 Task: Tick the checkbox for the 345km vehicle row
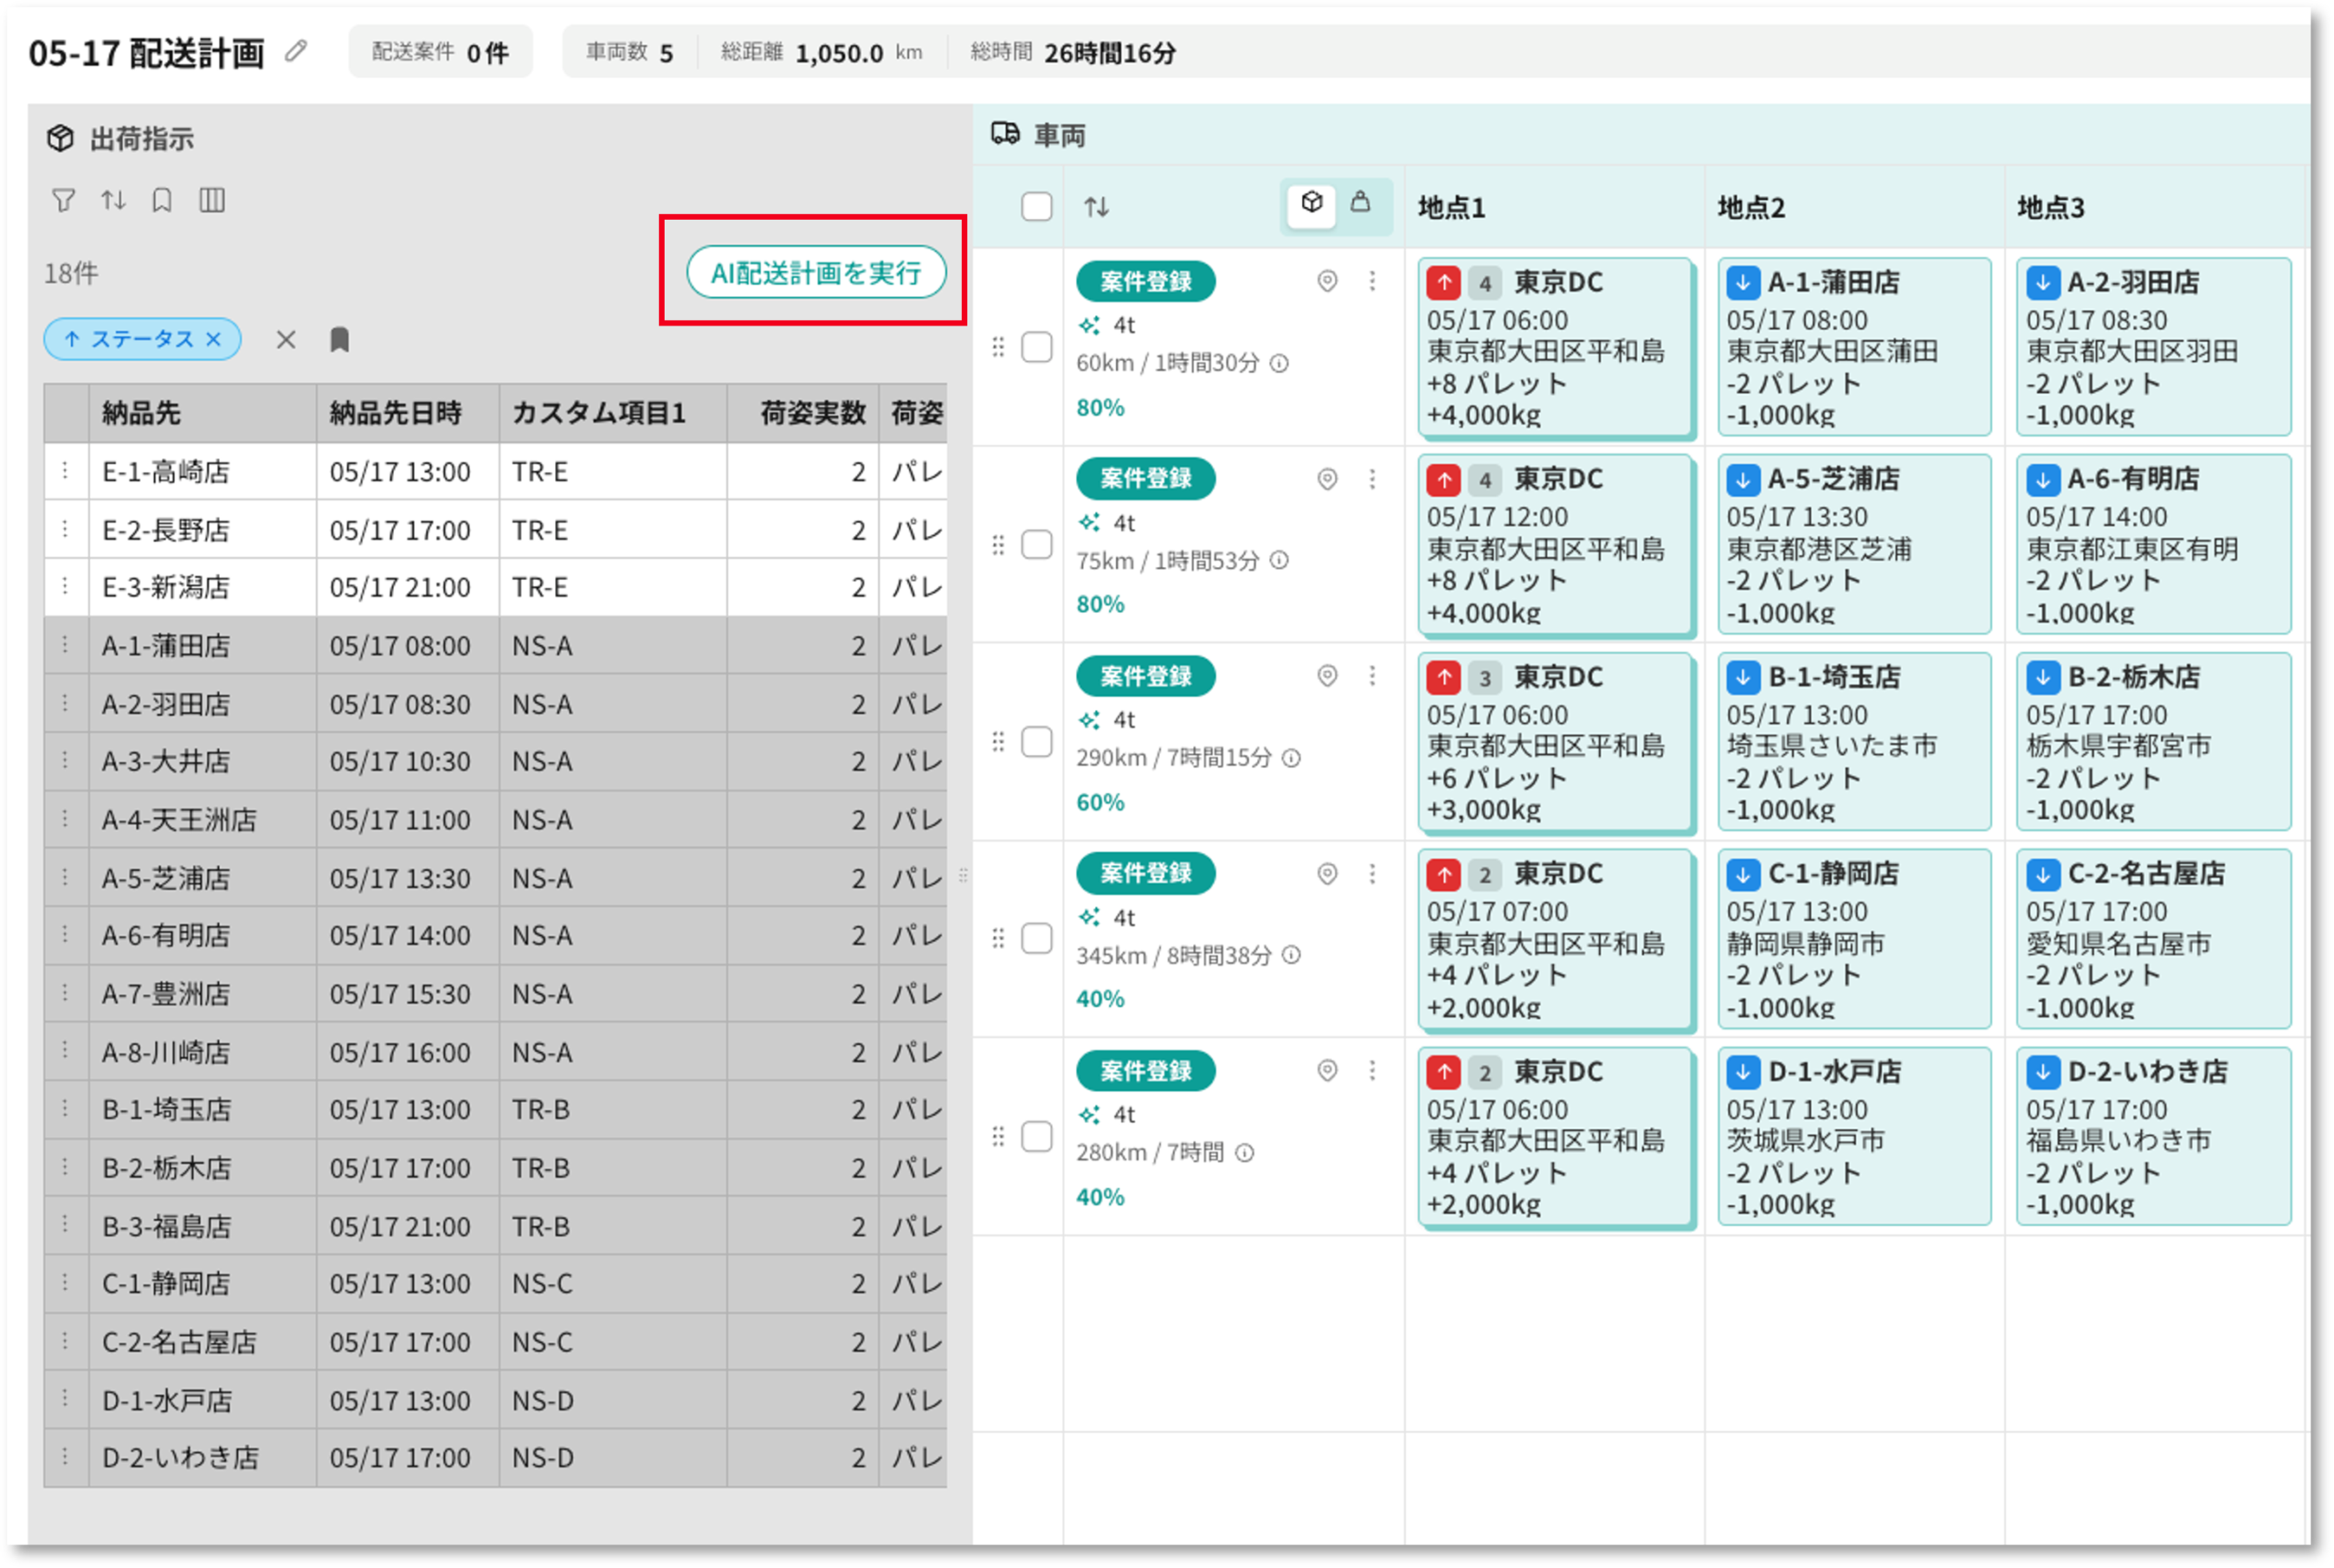(1037, 939)
